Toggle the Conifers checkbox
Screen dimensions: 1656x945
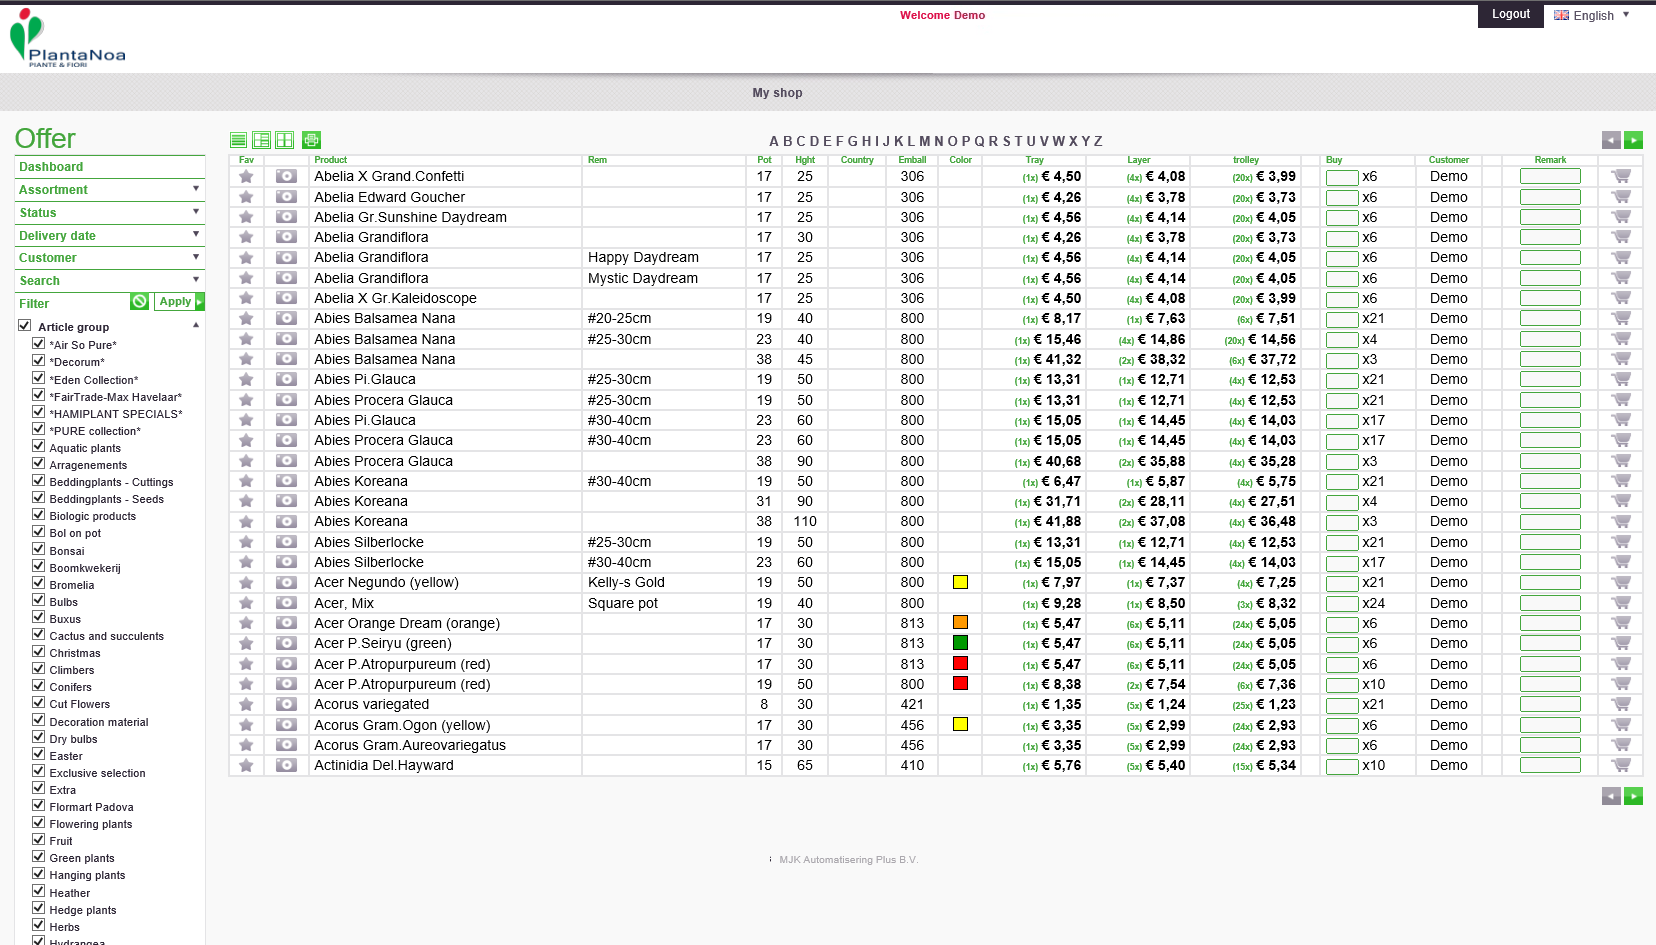coord(39,685)
